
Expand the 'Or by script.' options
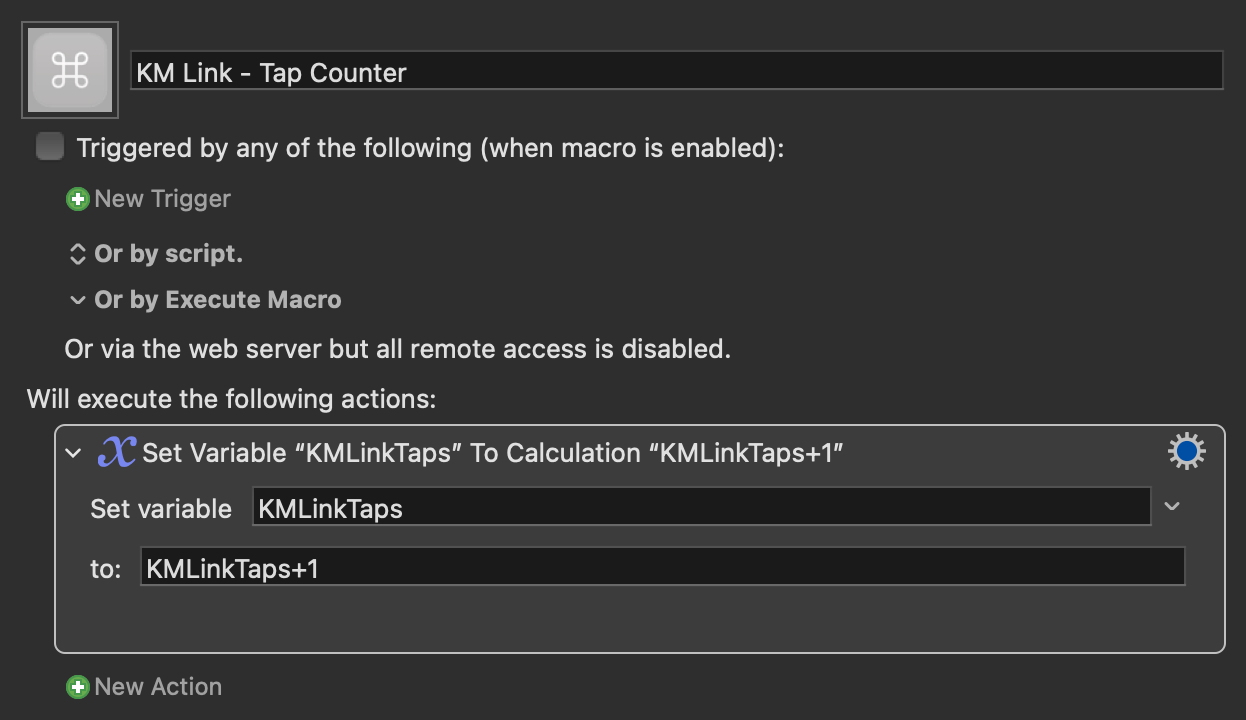(77, 254)
